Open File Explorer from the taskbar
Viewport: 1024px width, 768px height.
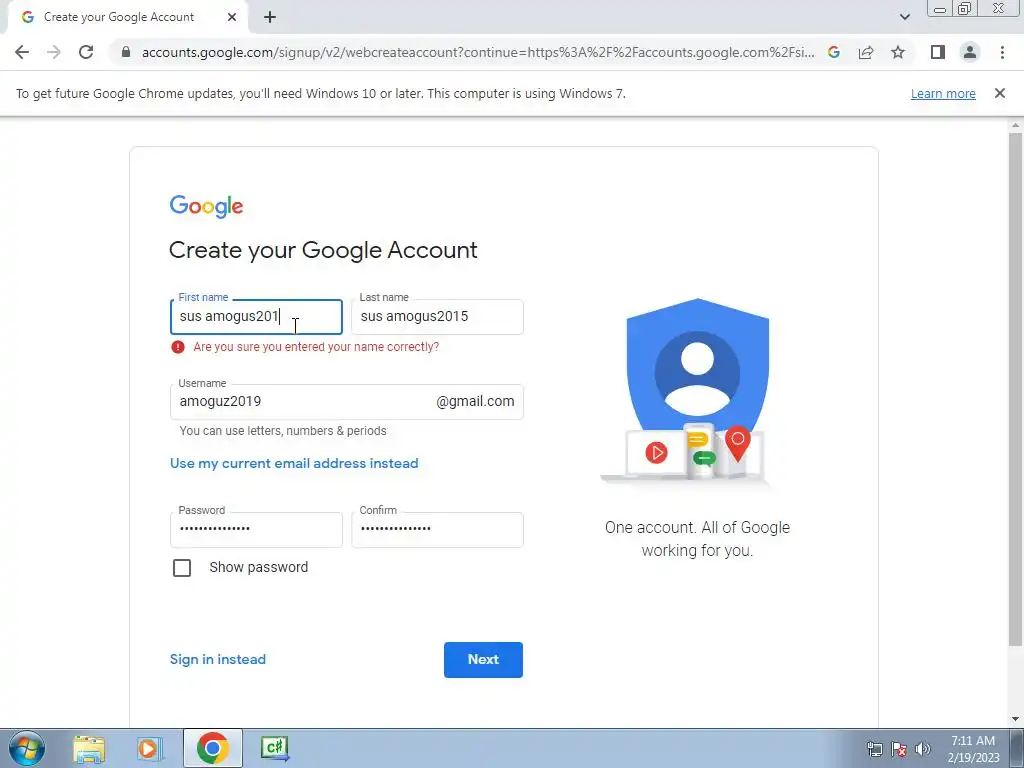[89, 748]
